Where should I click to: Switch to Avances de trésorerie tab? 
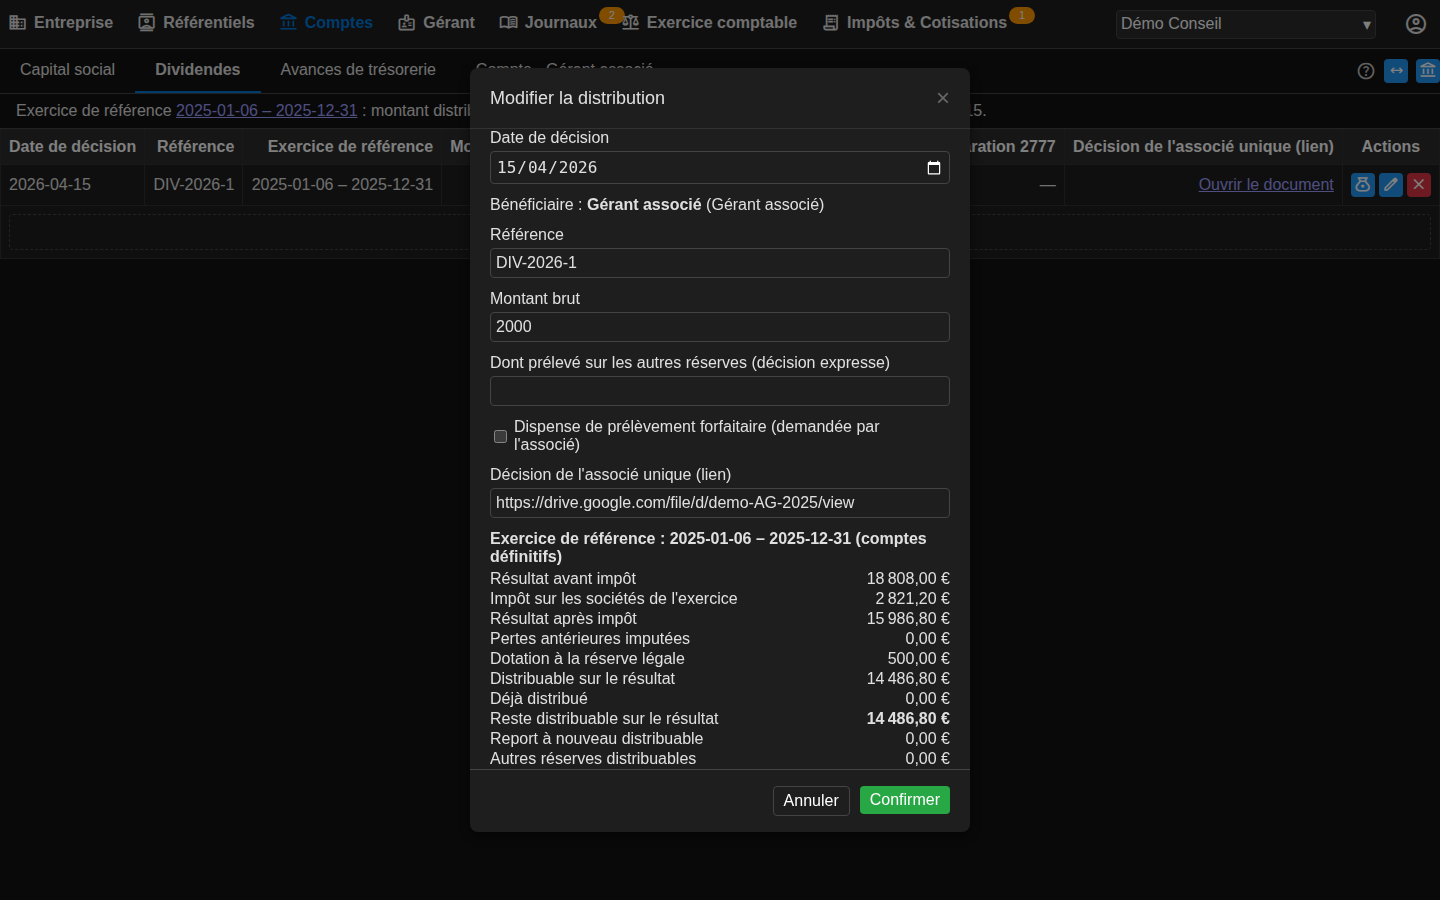click(358, 70)
